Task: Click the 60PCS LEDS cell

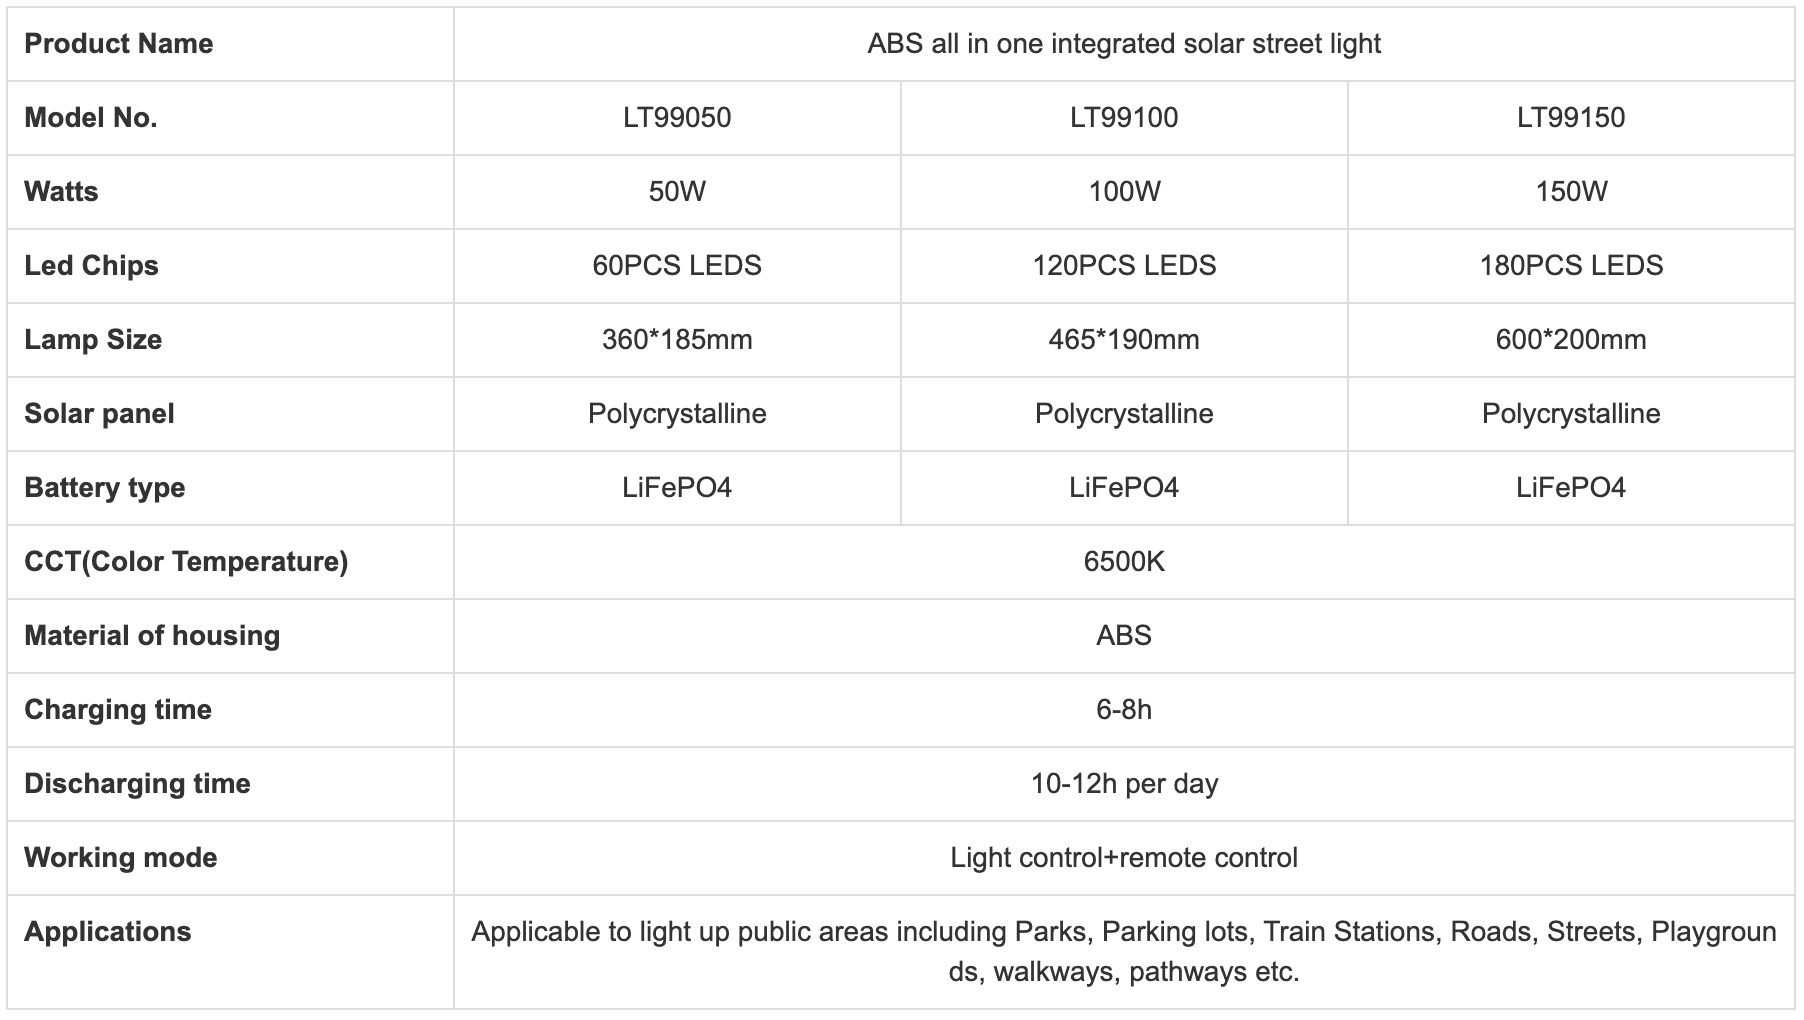Action: click(677, 266)
